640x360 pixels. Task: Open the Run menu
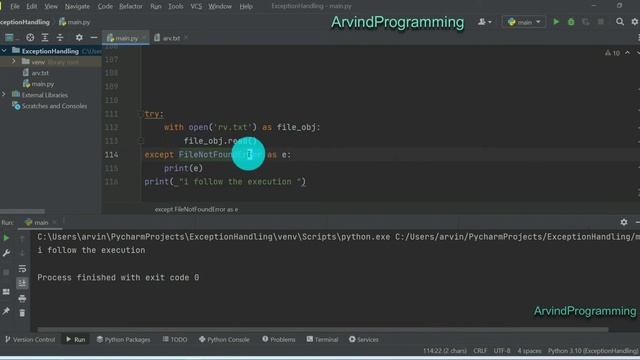156,6
